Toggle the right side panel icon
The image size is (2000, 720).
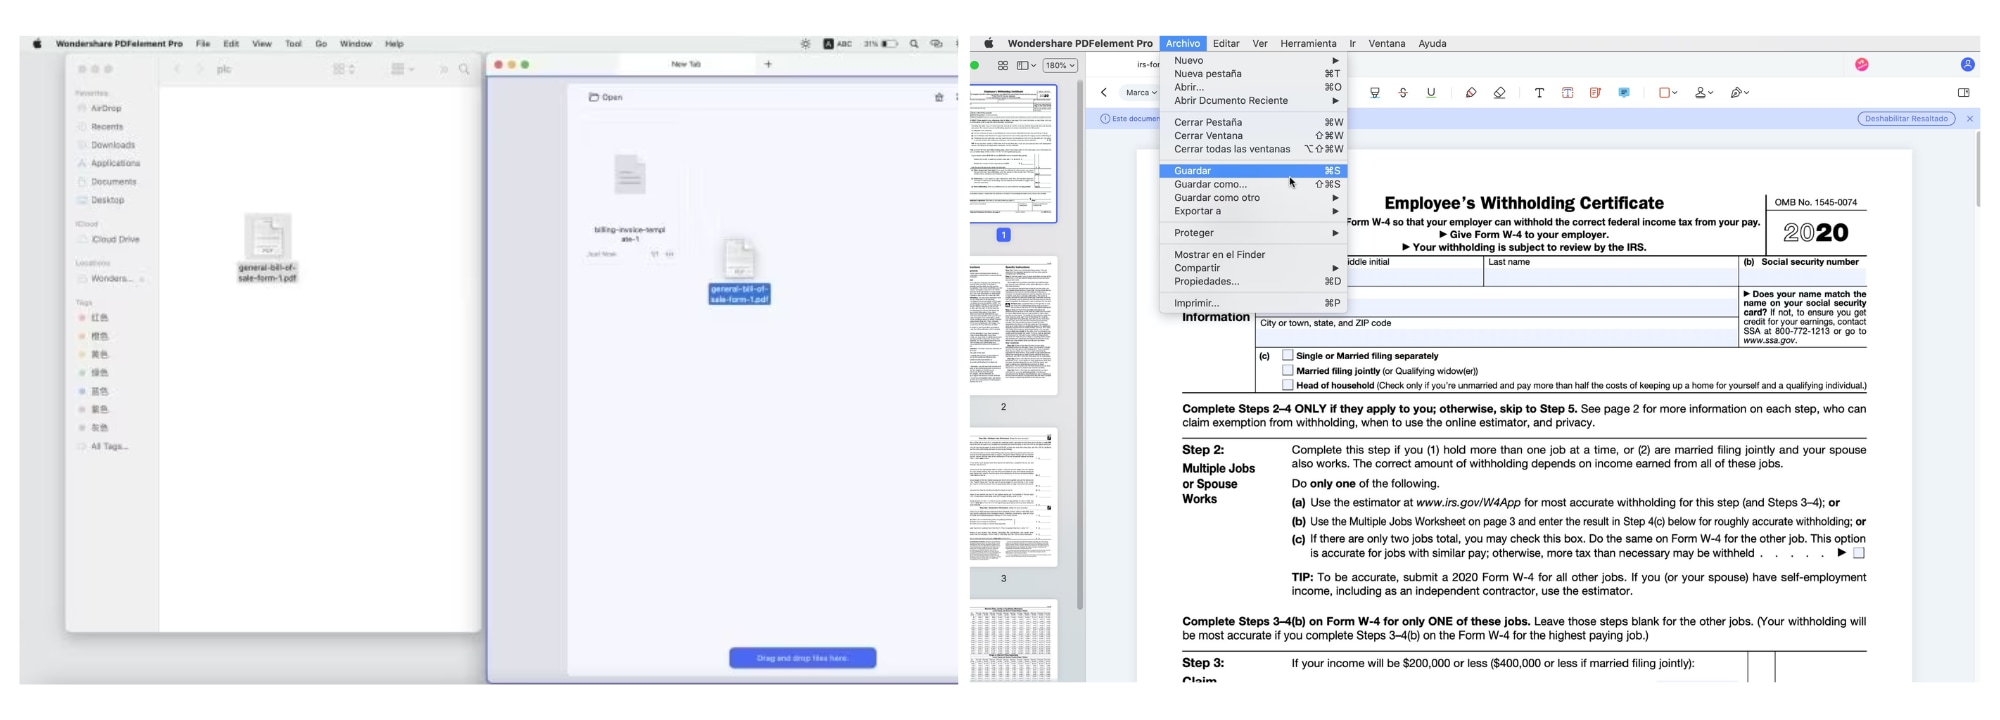click(x=1963, y=93)
